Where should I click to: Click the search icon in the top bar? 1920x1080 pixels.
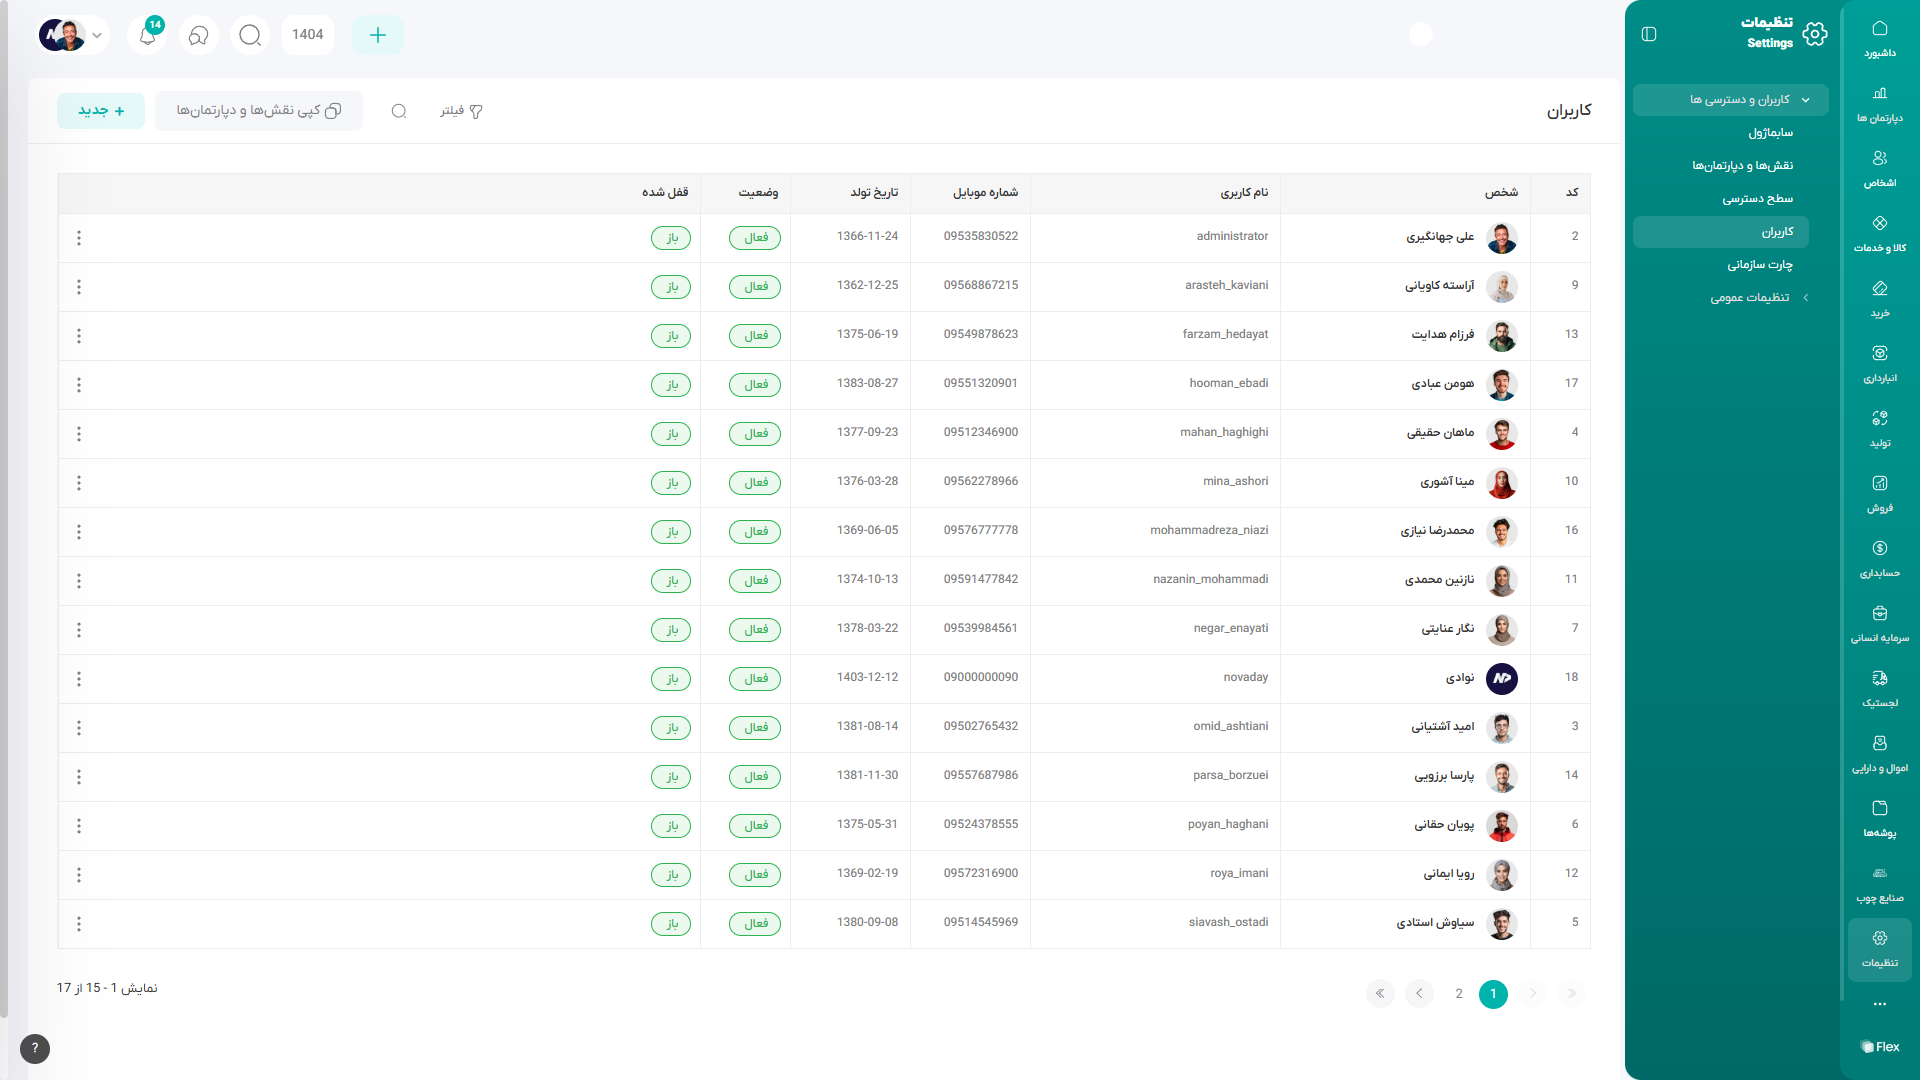pos(250,35)
